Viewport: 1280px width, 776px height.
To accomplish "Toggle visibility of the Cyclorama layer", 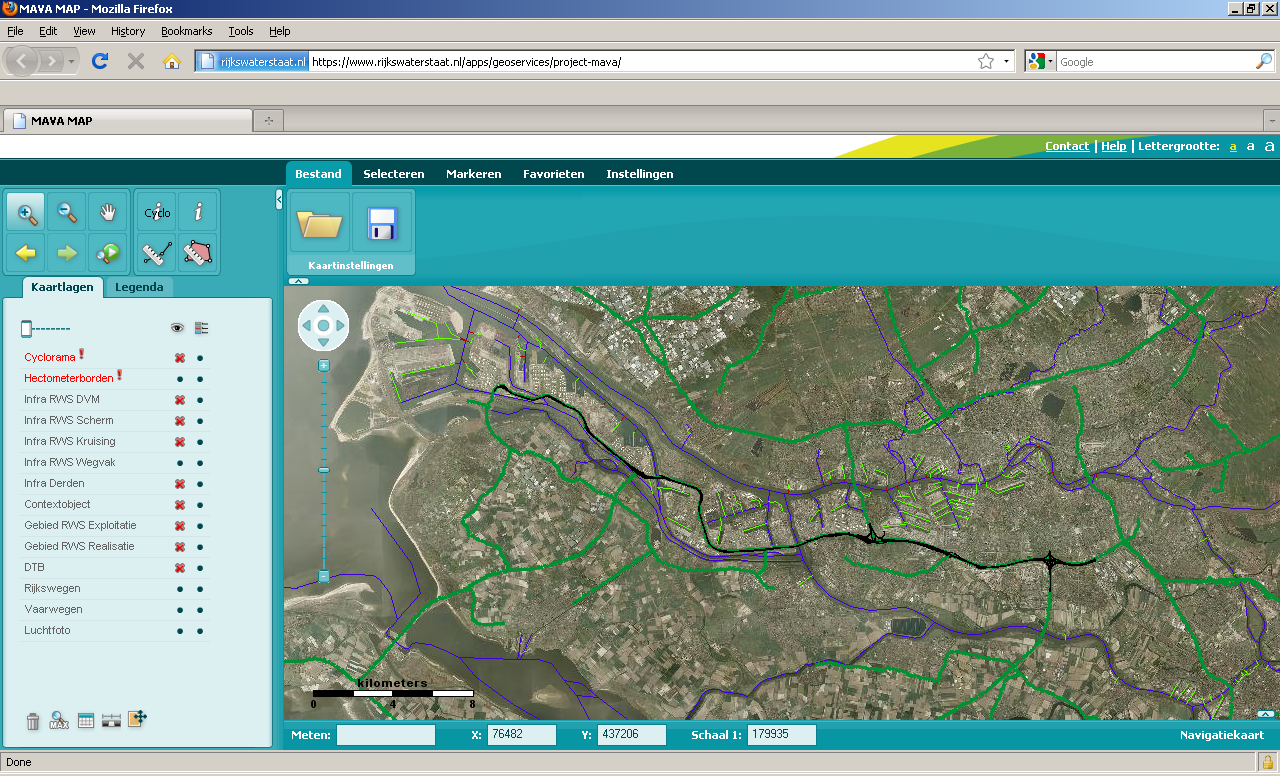I will click(x=180, y=358).
